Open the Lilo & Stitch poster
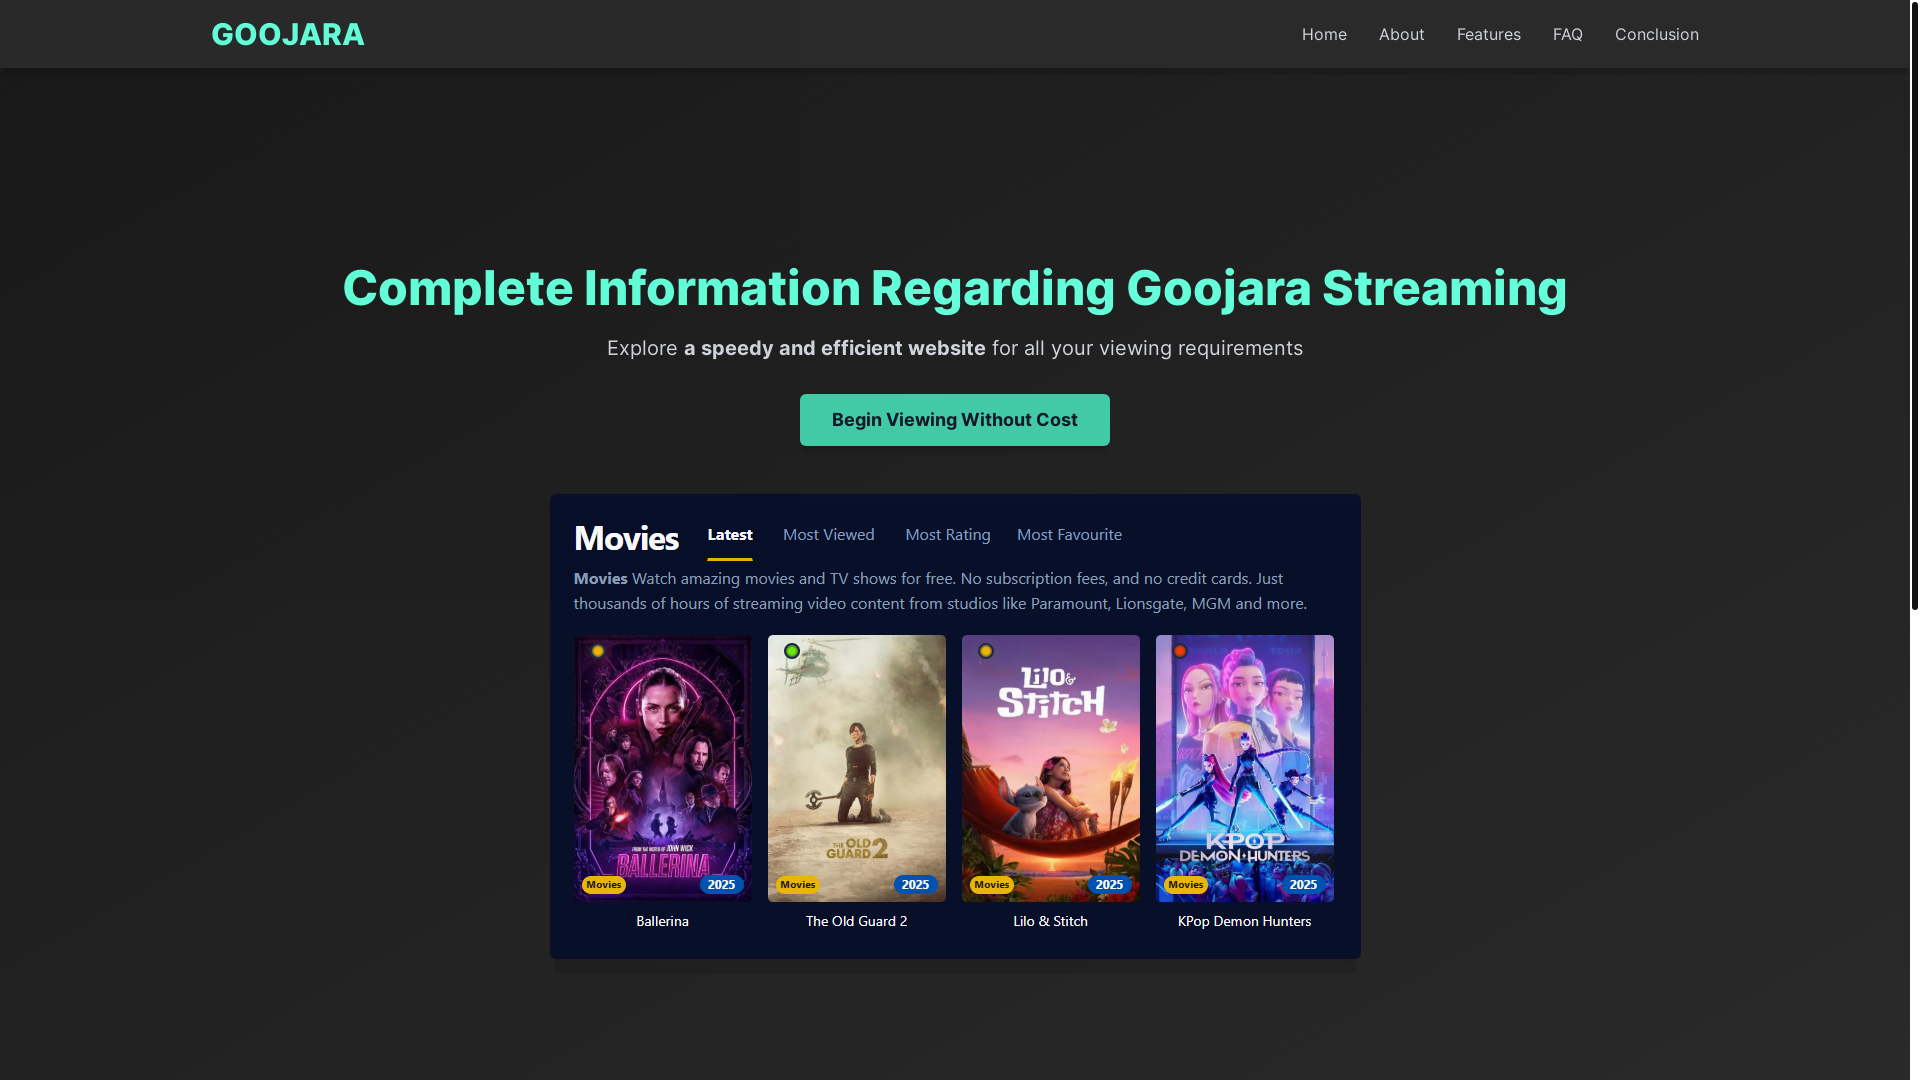1920x1080 pixels. tap(1051, 768)
